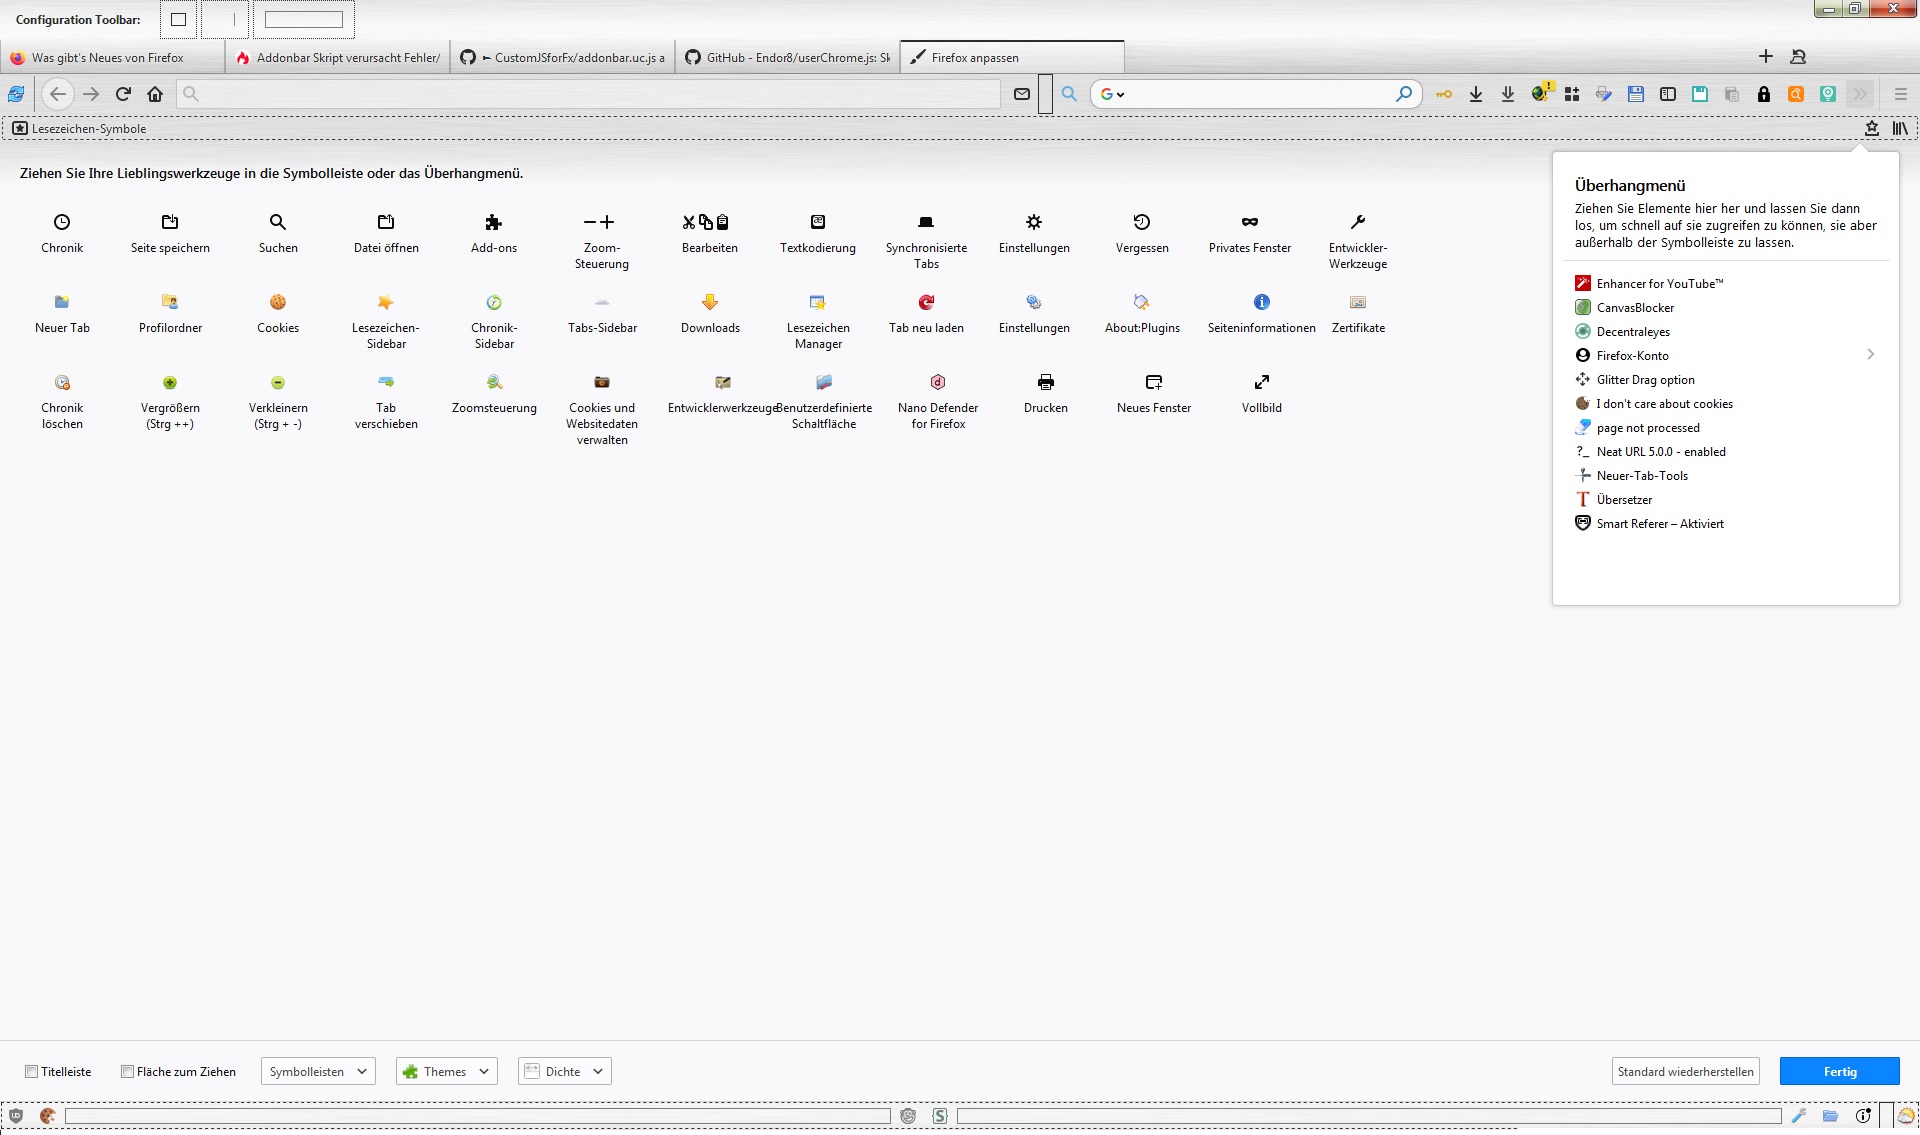Screen dimensions: 1920x1135
Task: Expand the Themes dropdown
Action: pyautogui.click(x=446, y=1071)
